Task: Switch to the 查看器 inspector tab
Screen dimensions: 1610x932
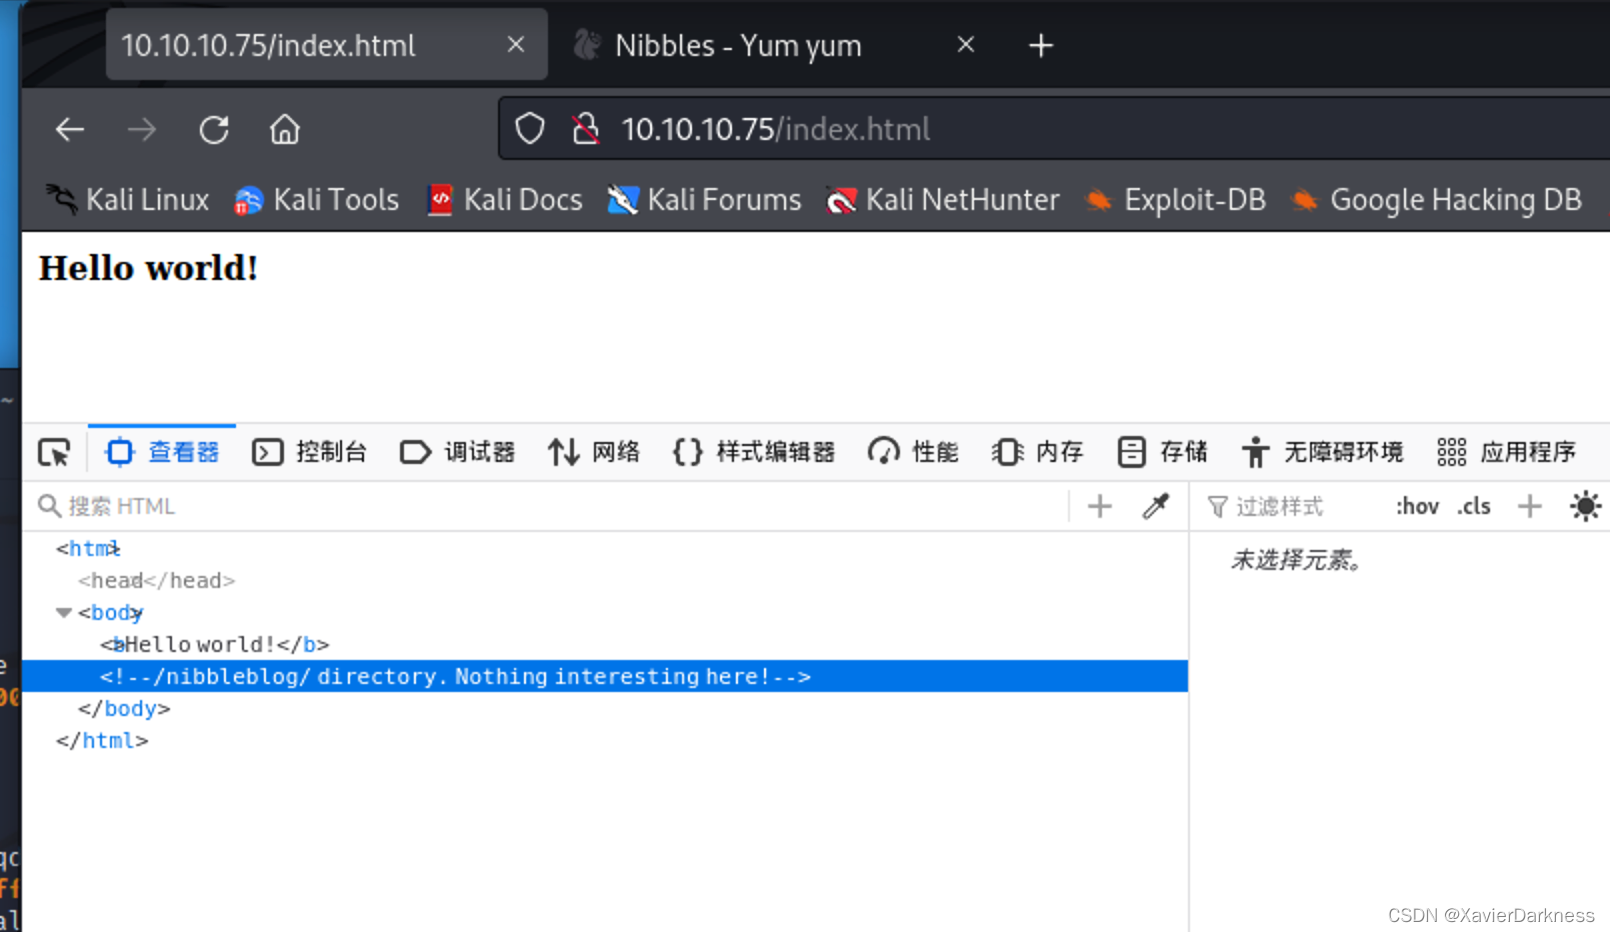Action: point(162,452)
